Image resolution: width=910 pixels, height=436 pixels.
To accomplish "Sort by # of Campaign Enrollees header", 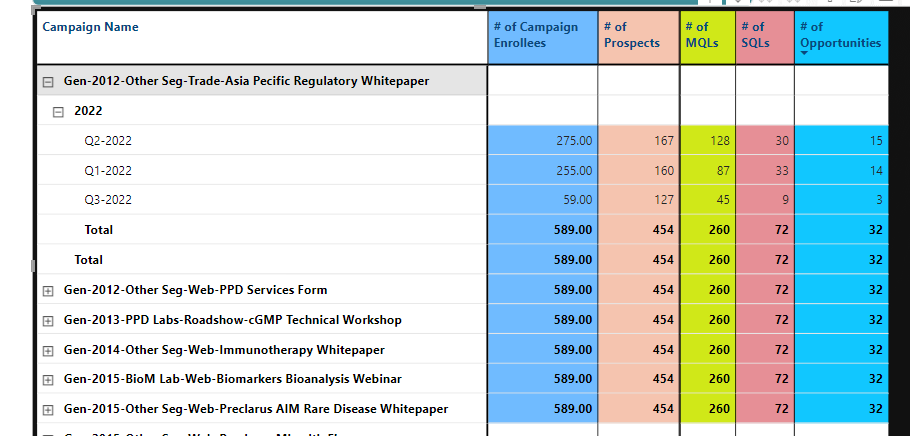I will tap(536, 35).
